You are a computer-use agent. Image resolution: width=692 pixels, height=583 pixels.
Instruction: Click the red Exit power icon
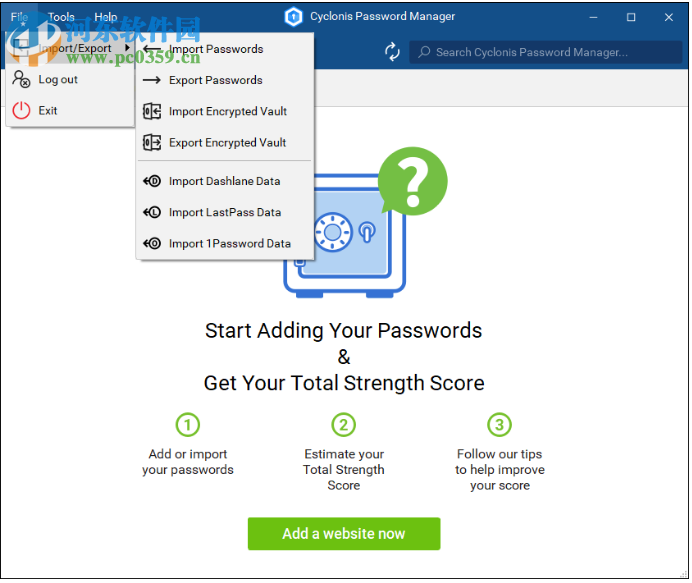click(x=21, y=110)
